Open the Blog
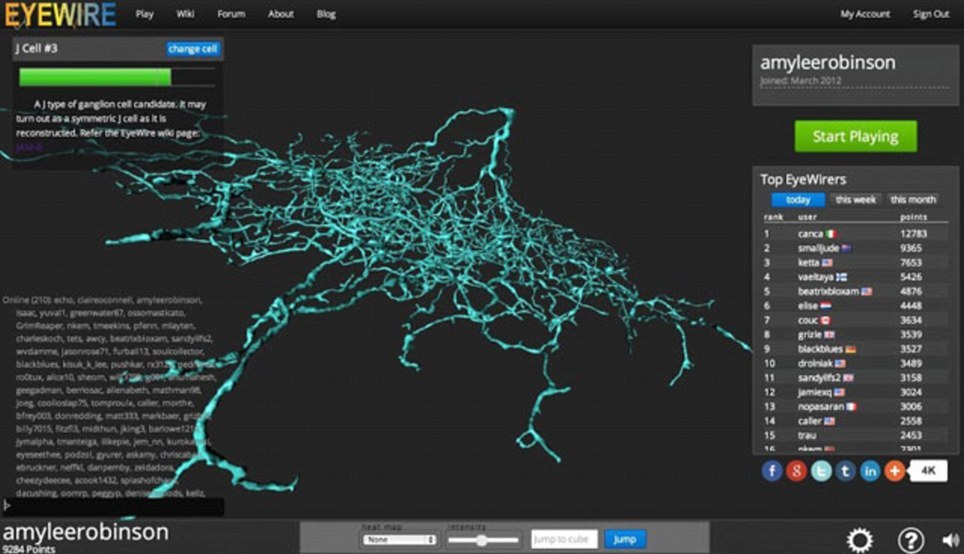The width and height of the screenshot is (964, 554). click(326, 14)
